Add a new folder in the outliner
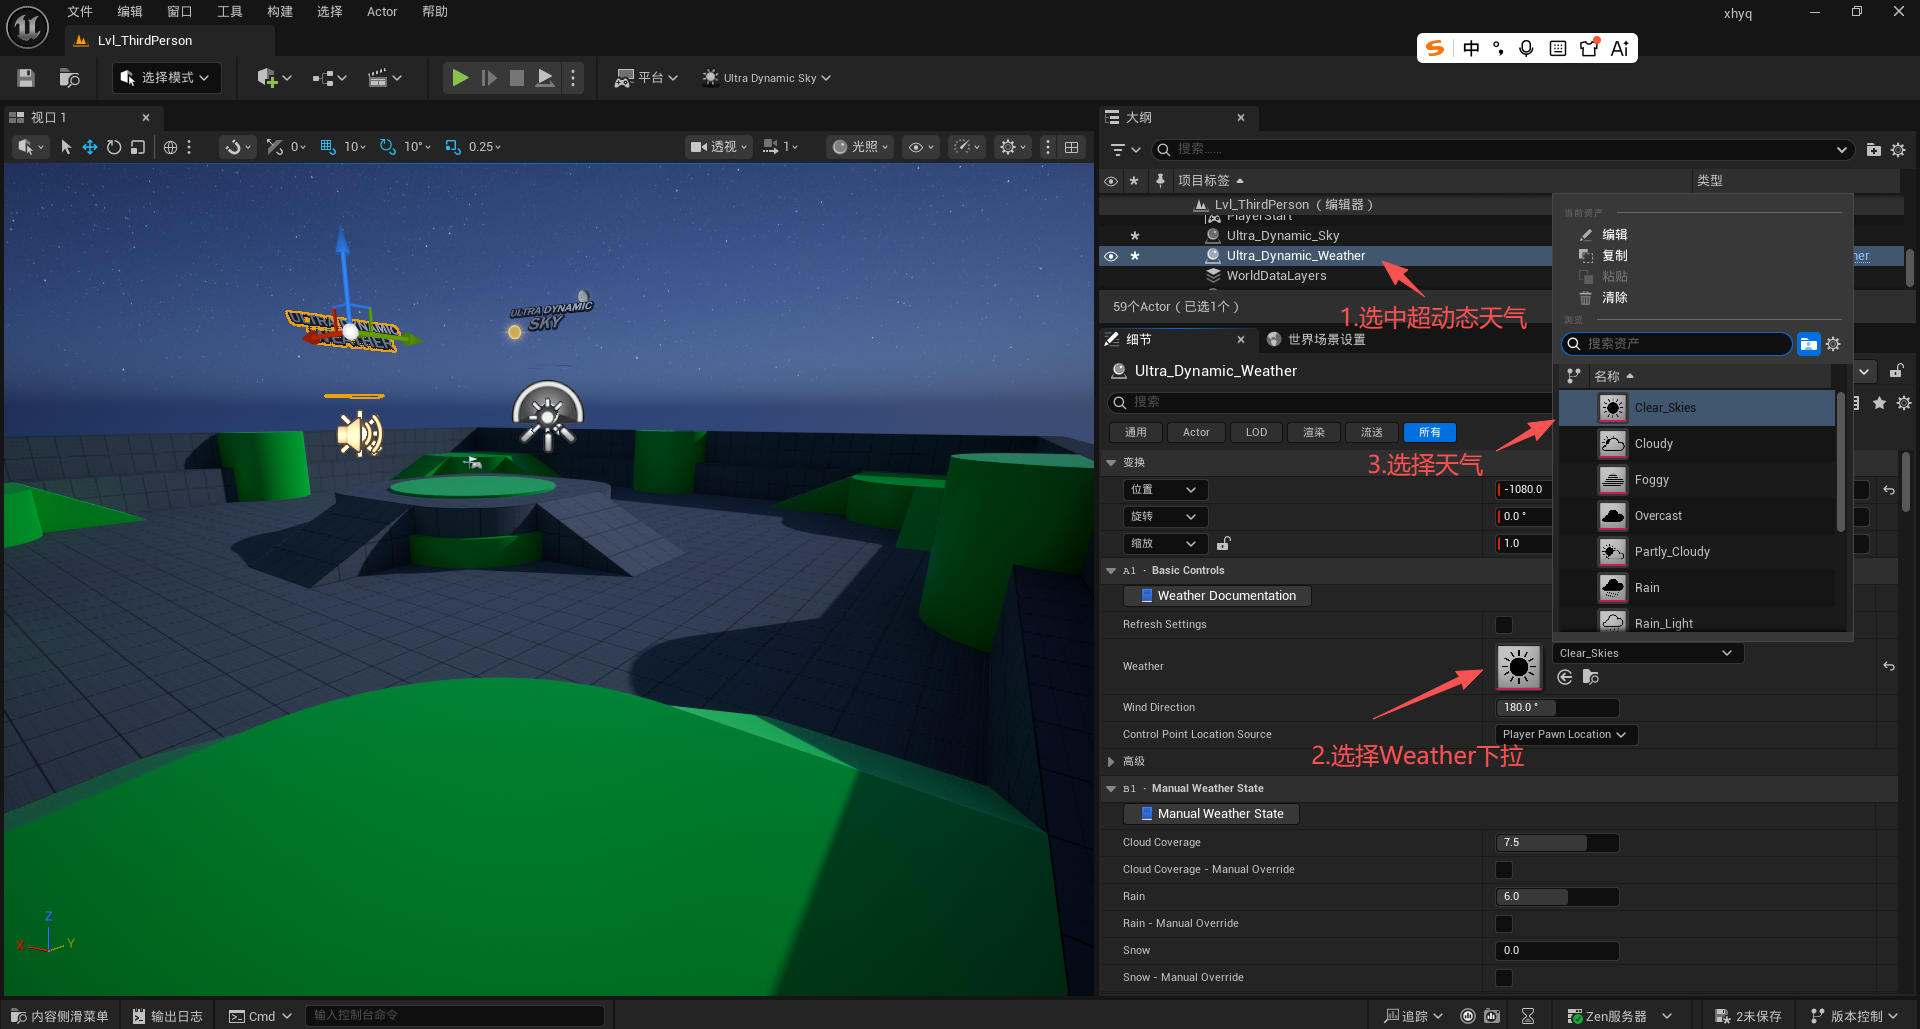The image size is (1920, 1029). (x=1874, y=150)
